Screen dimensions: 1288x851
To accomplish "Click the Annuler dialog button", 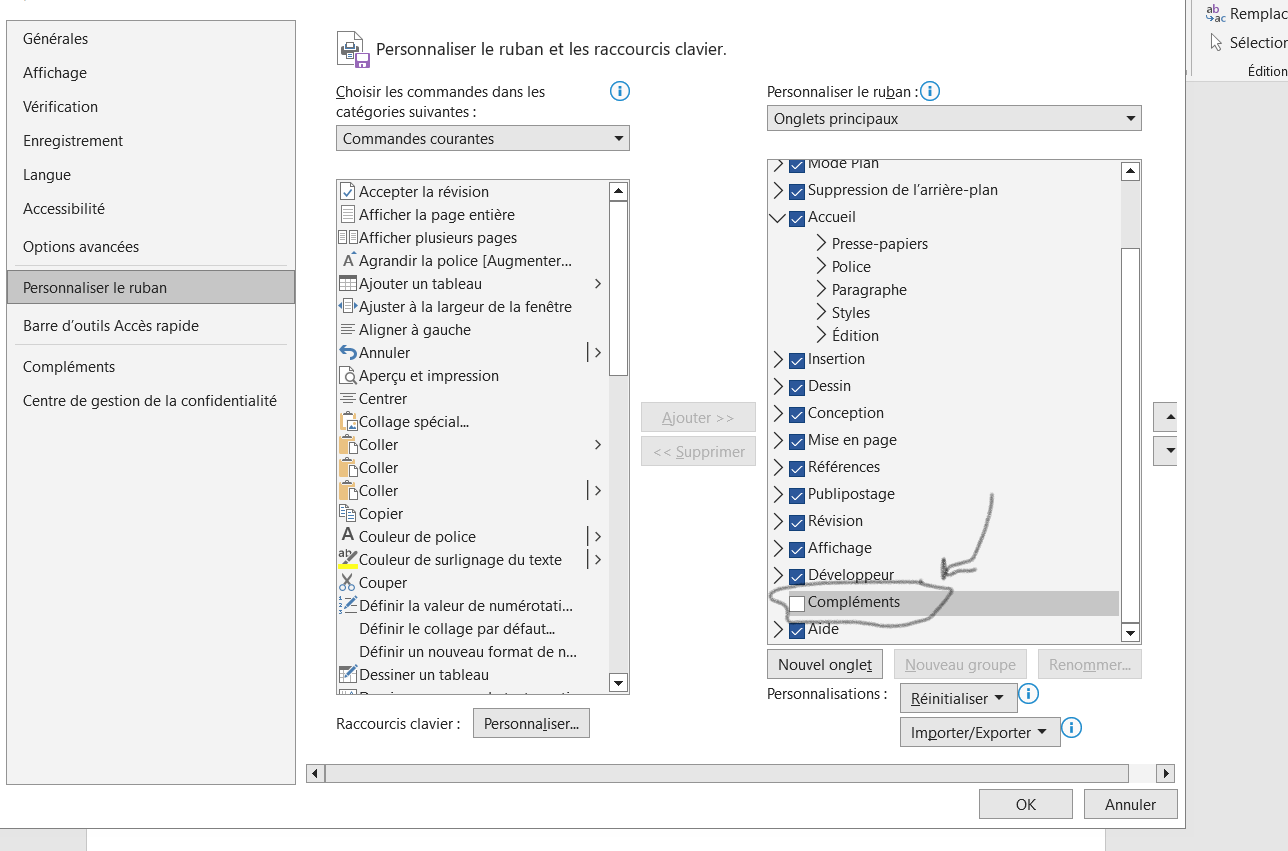I will click(1130, 804).
